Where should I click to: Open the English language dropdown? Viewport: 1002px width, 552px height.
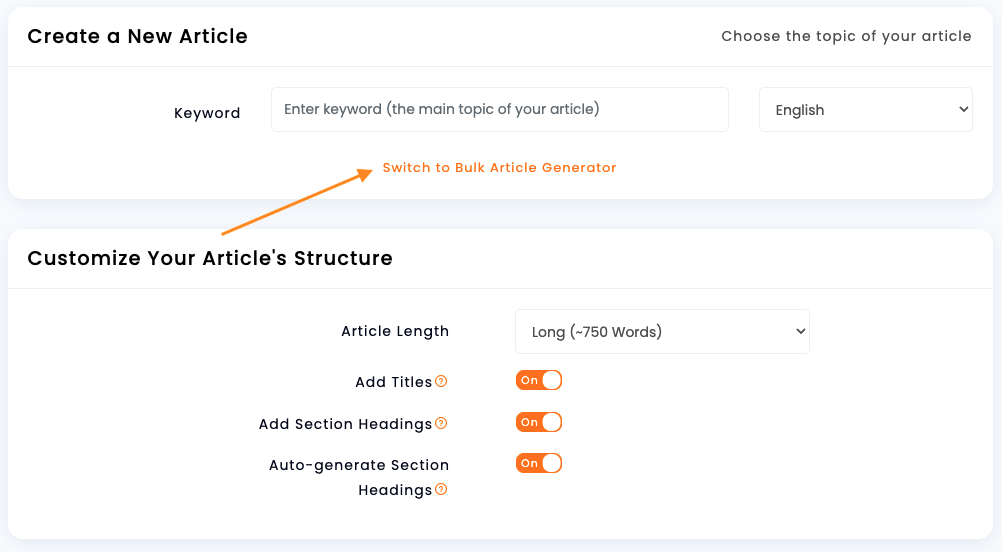[x=866, y=110]
